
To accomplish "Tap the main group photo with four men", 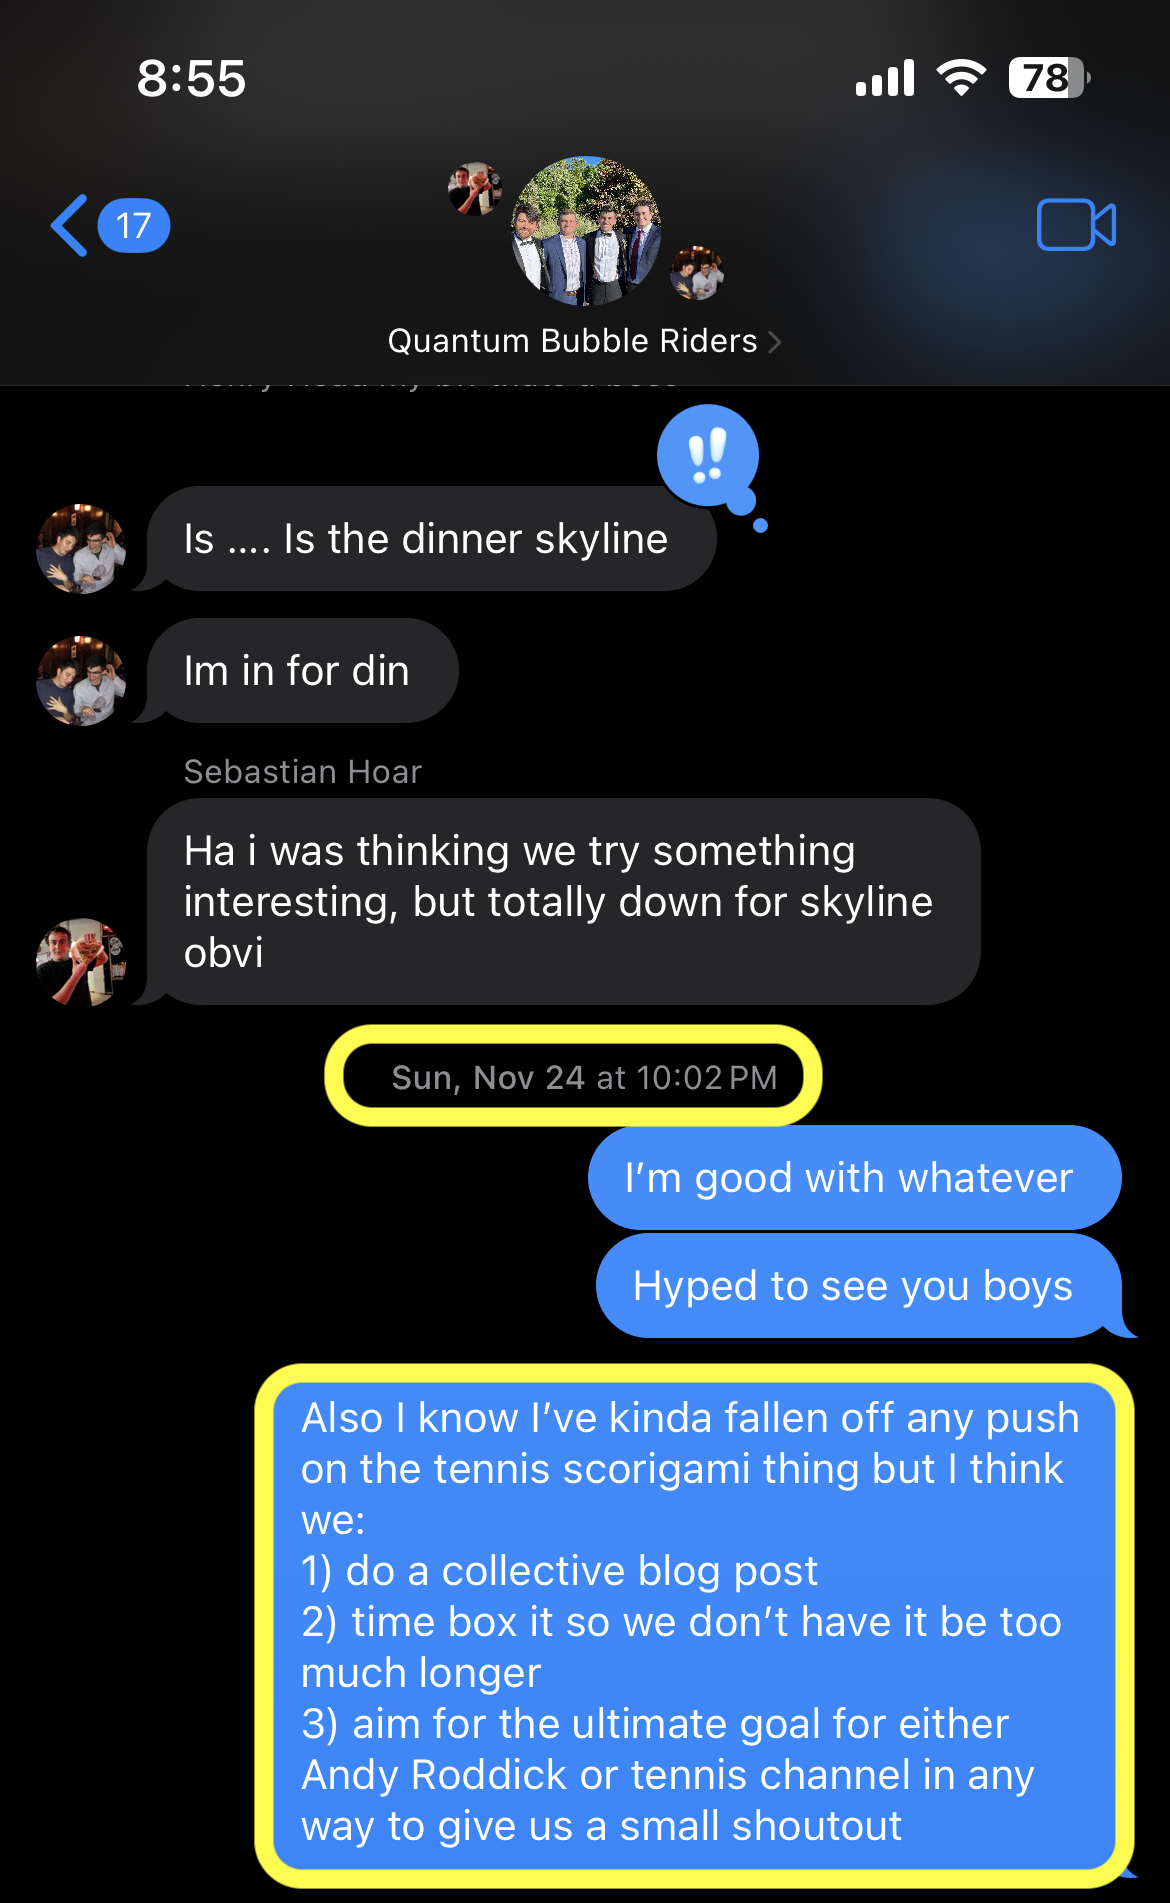I will point(586,231).
